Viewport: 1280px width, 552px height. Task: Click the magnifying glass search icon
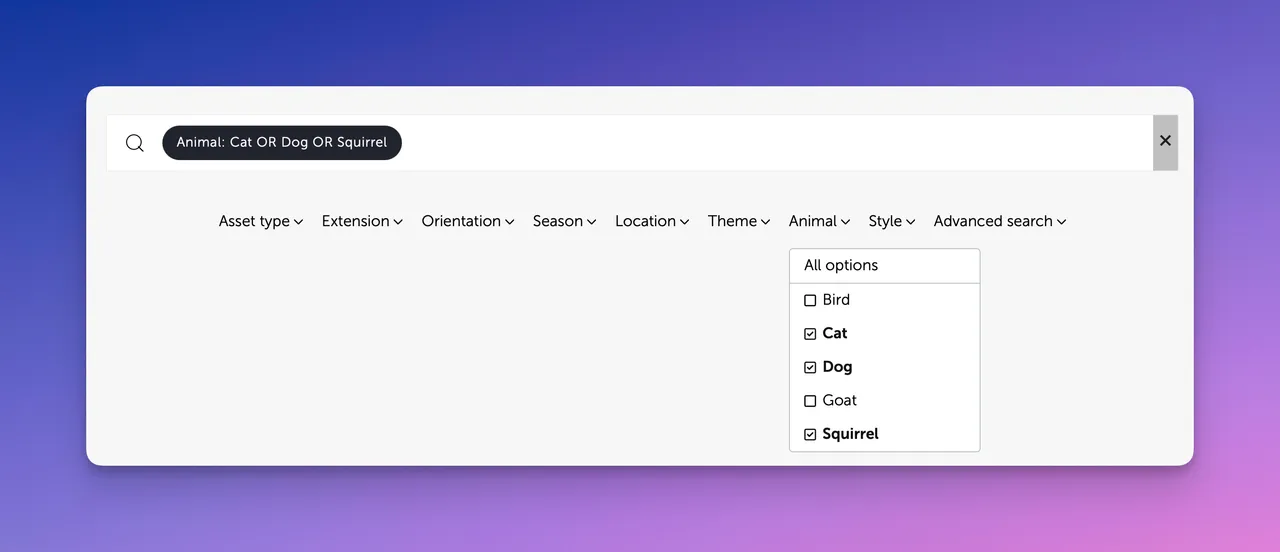[x=135, y=143]
